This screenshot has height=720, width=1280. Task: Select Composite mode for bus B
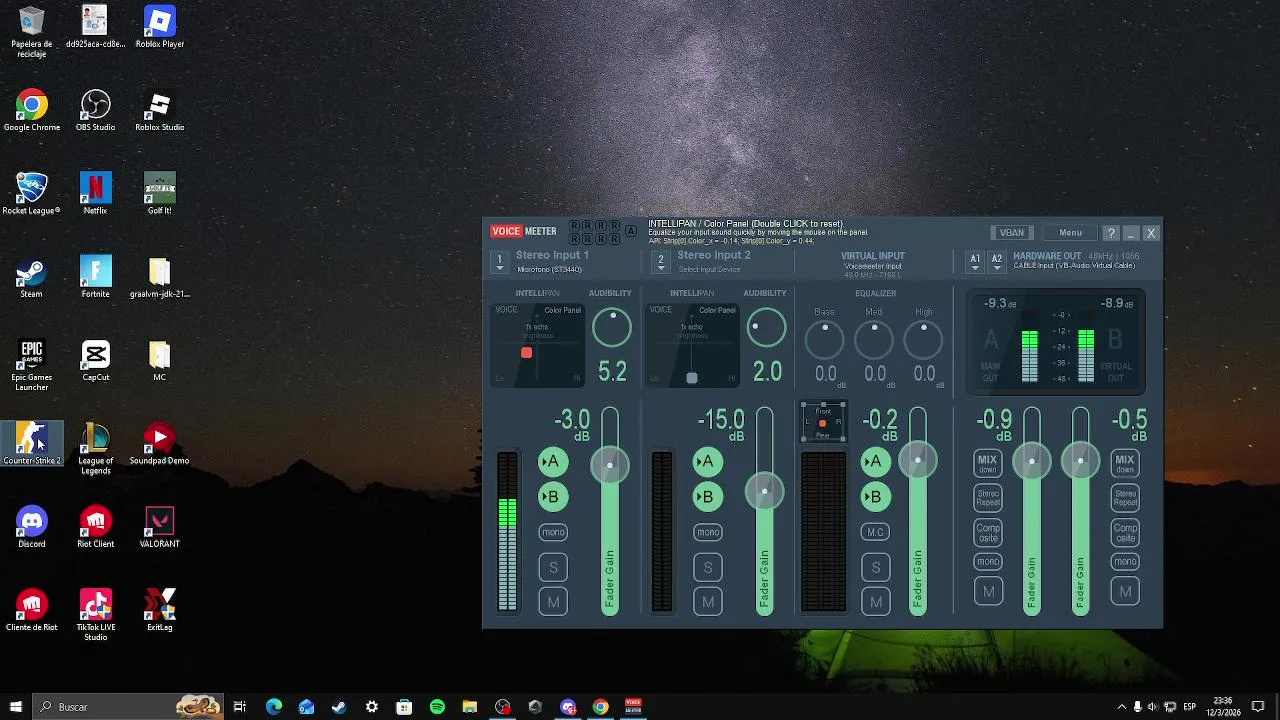tap(1125, 533)
